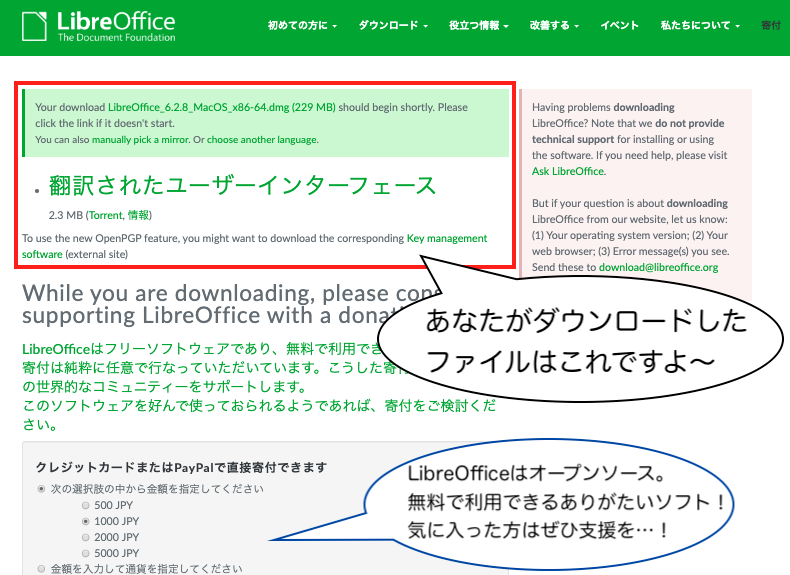Select the 次の選択肢の中から金額を指定 radio button
This screenshot has height=575, width=790.
(41, 489)
